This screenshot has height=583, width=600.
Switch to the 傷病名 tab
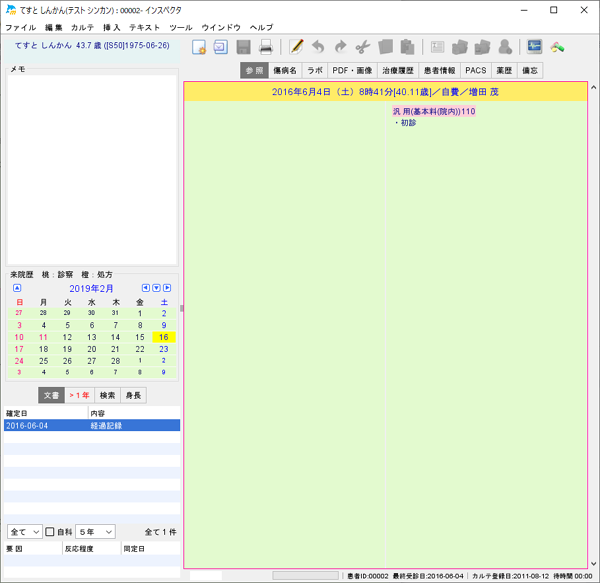(x=285, y=70)
